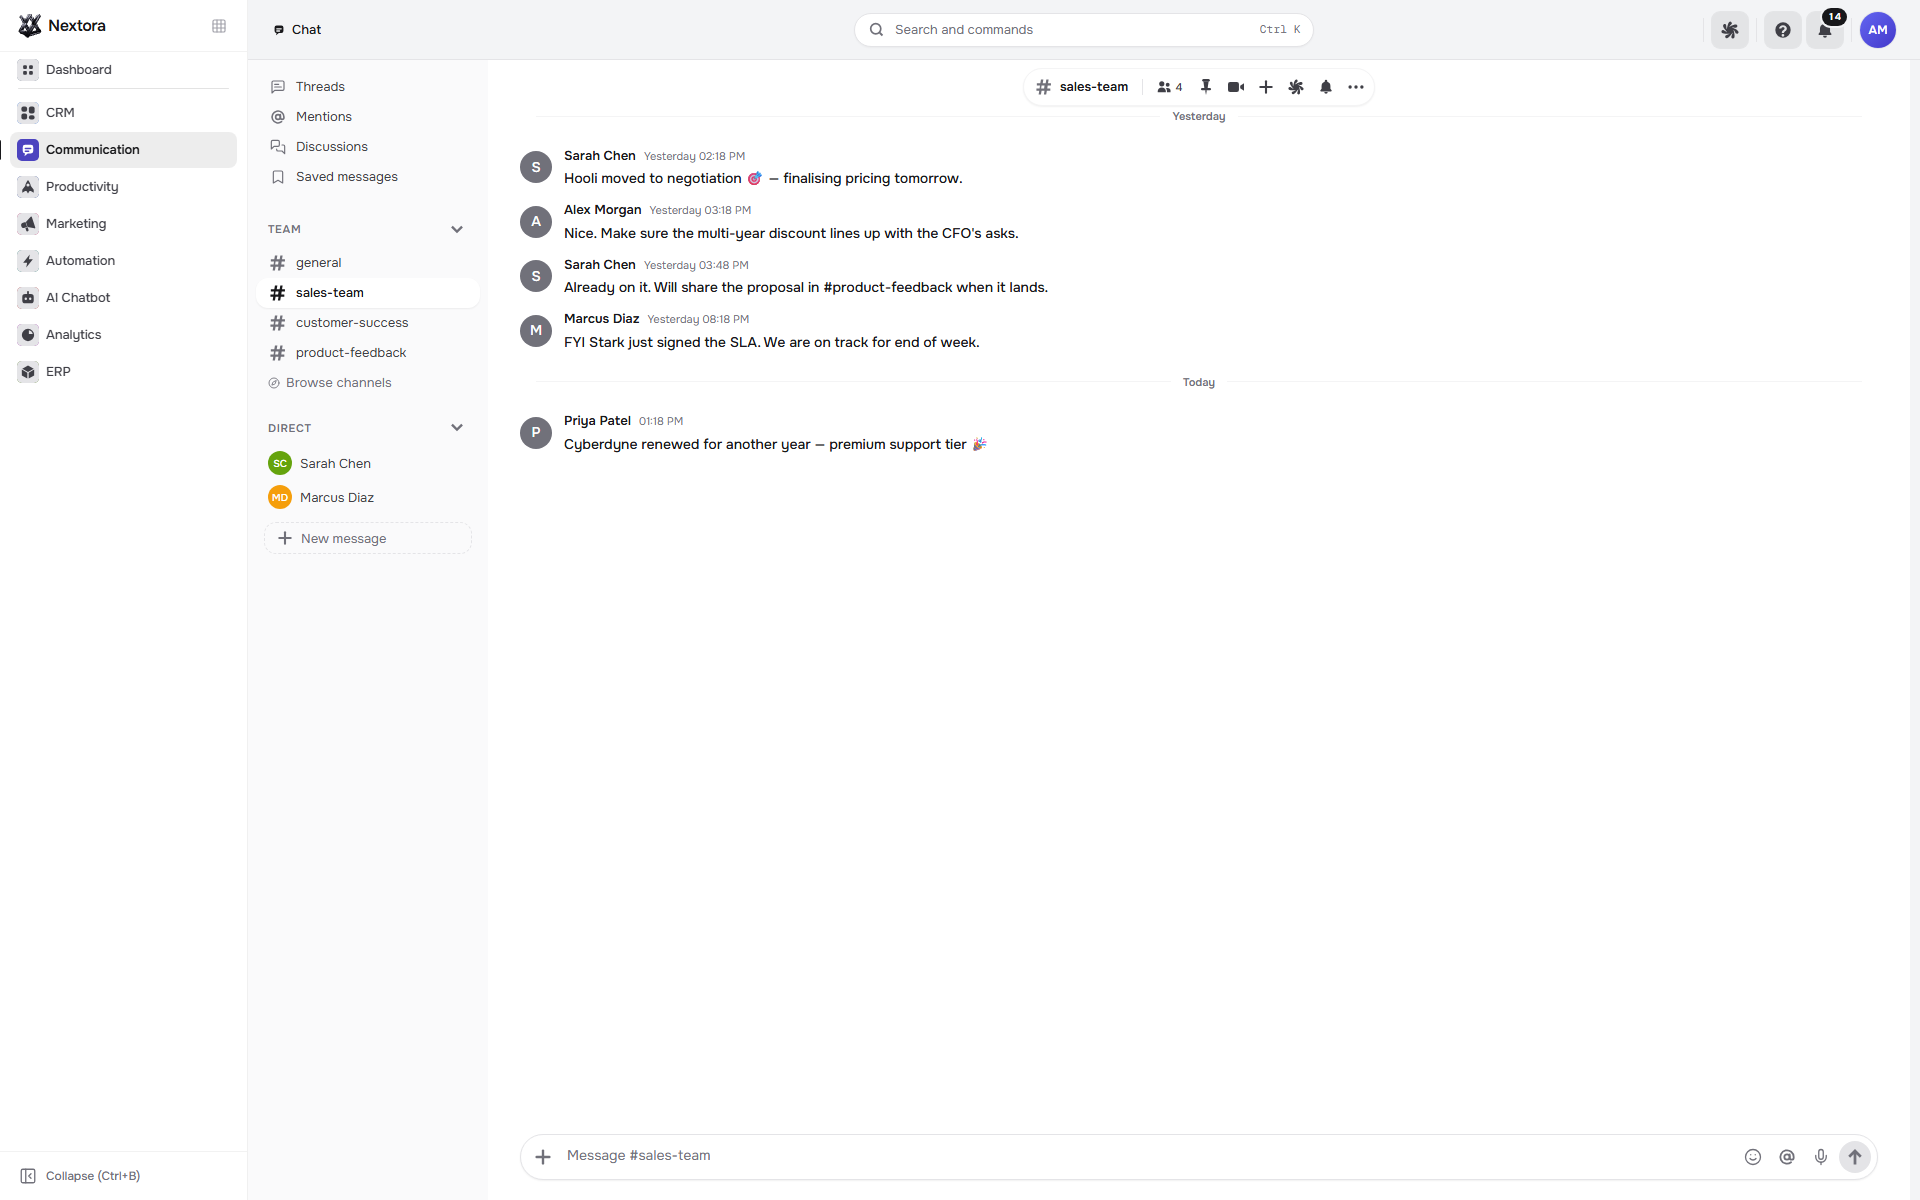1920x1200 pixels.
Task: Open Analytics module in sidebar
Action: click(x=123, y=335)
